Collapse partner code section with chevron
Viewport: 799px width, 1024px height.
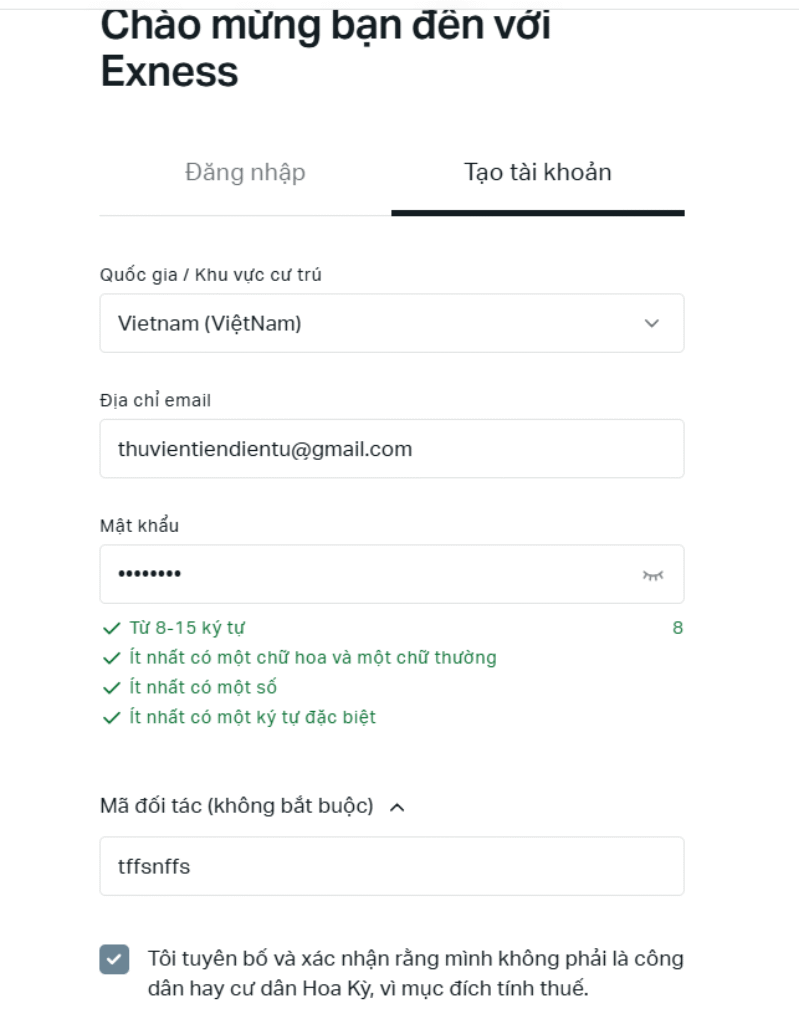point(397,807)
